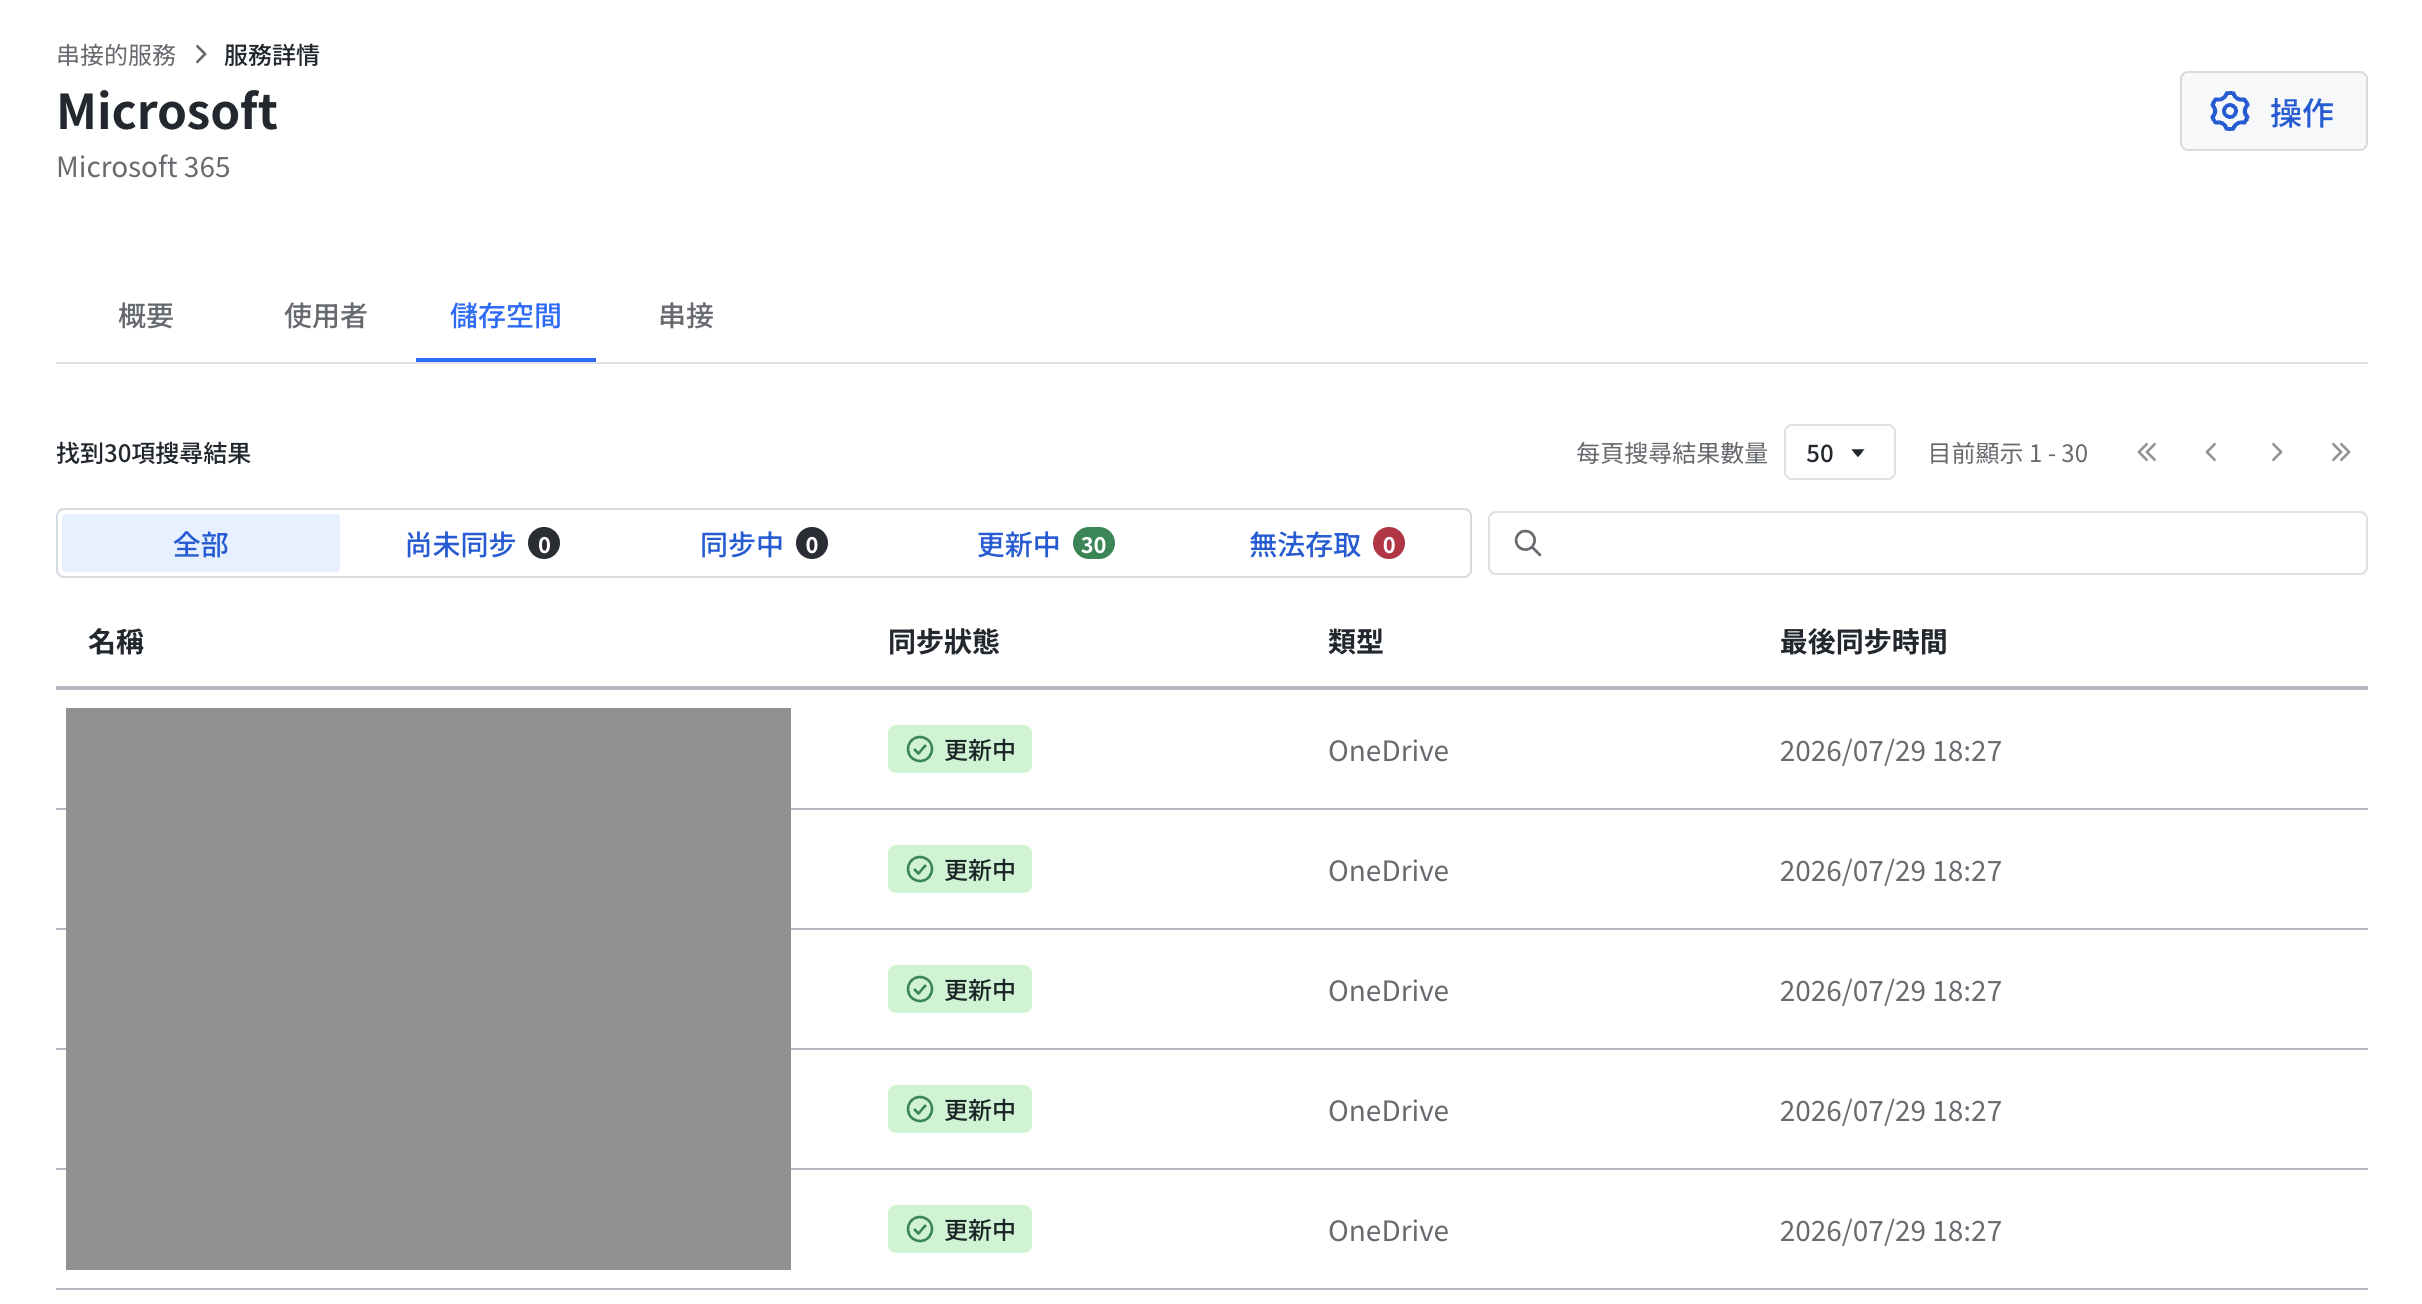Filter by 全部 status
The image size is (2422, 1304).
click(x=201, y=544)
